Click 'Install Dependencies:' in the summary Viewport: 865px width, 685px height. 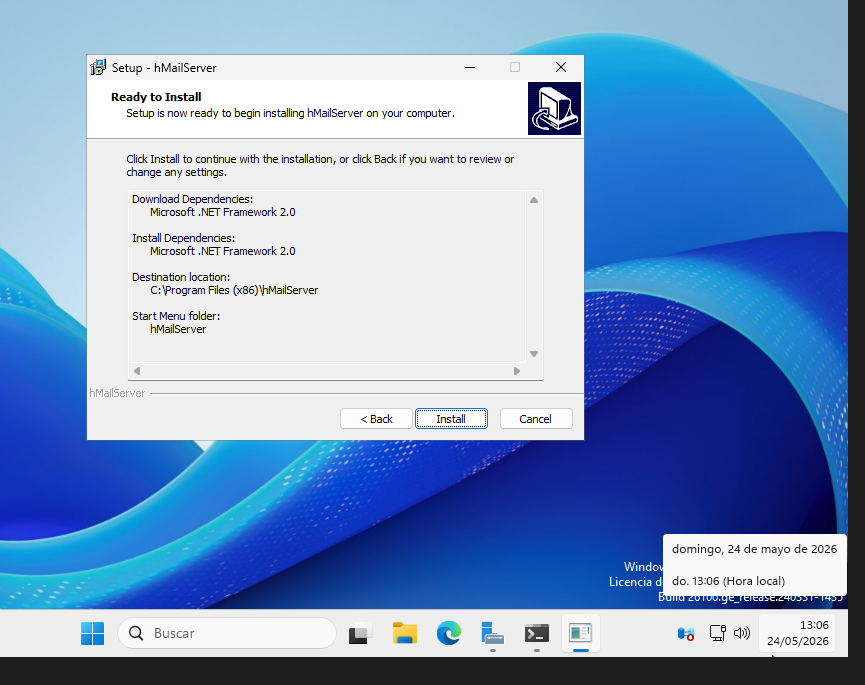(184, 238)
